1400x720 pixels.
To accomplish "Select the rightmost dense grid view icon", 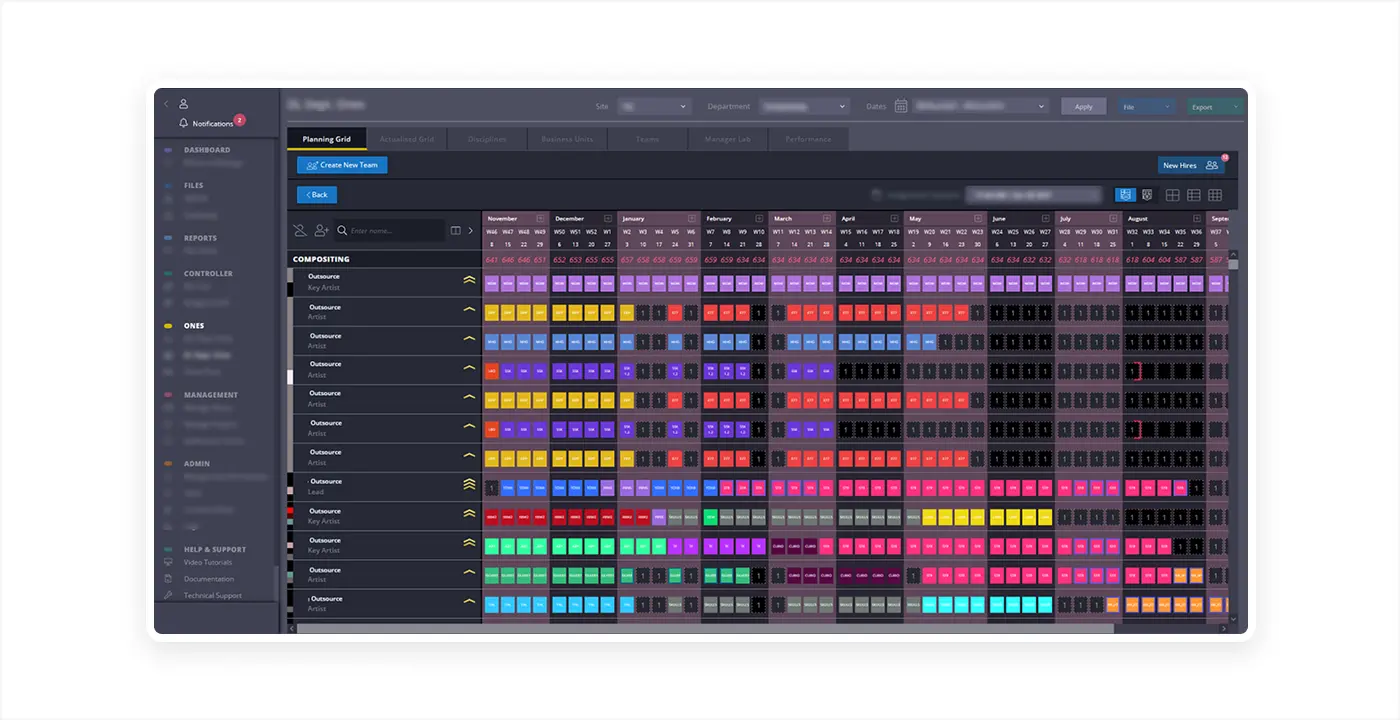I will click(x=1215, y=195).
